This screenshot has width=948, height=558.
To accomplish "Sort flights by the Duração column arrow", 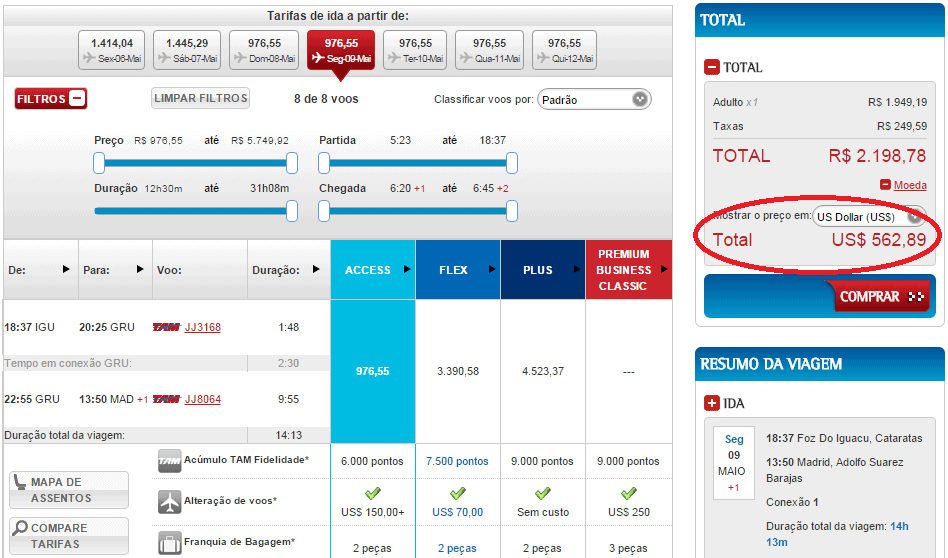I will pyautogui.click(x=316, y=269).
